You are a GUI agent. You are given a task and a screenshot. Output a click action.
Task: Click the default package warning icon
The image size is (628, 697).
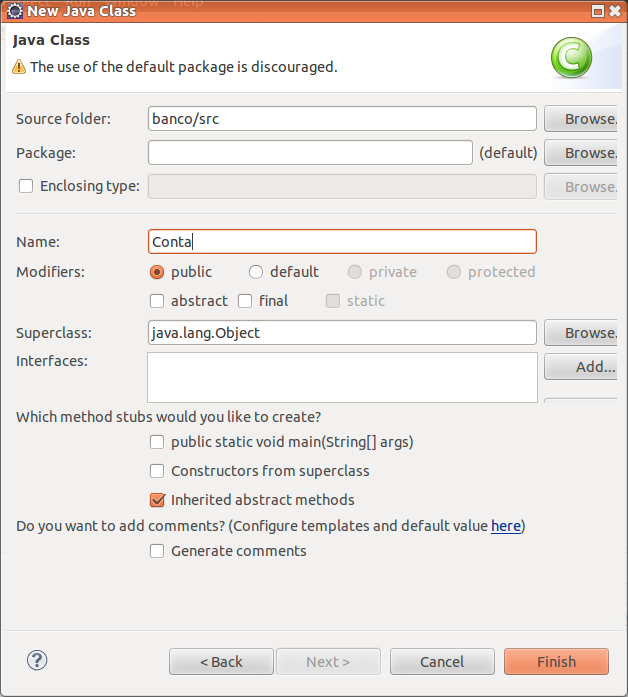click(19, 67)
